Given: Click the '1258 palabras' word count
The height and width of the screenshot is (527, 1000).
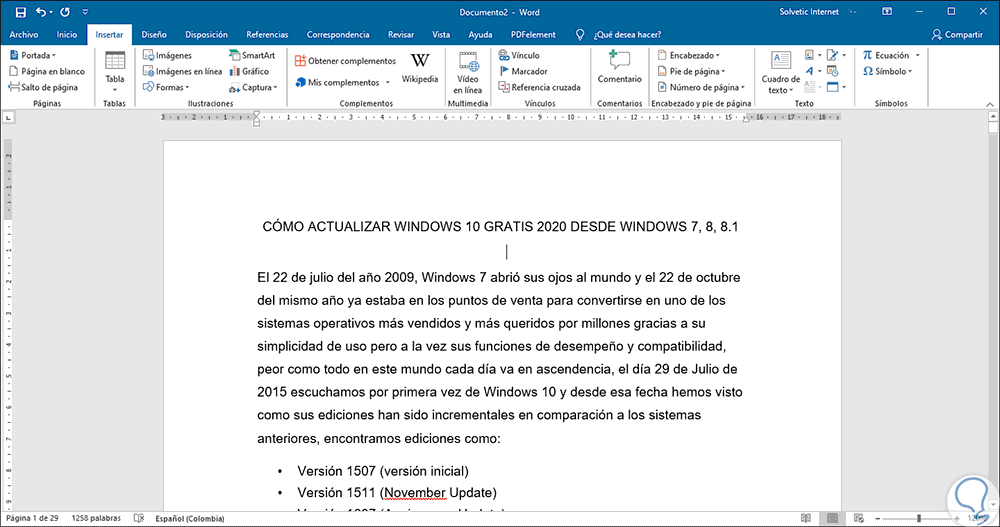Looking at the screenshot, I should point(96,519).
